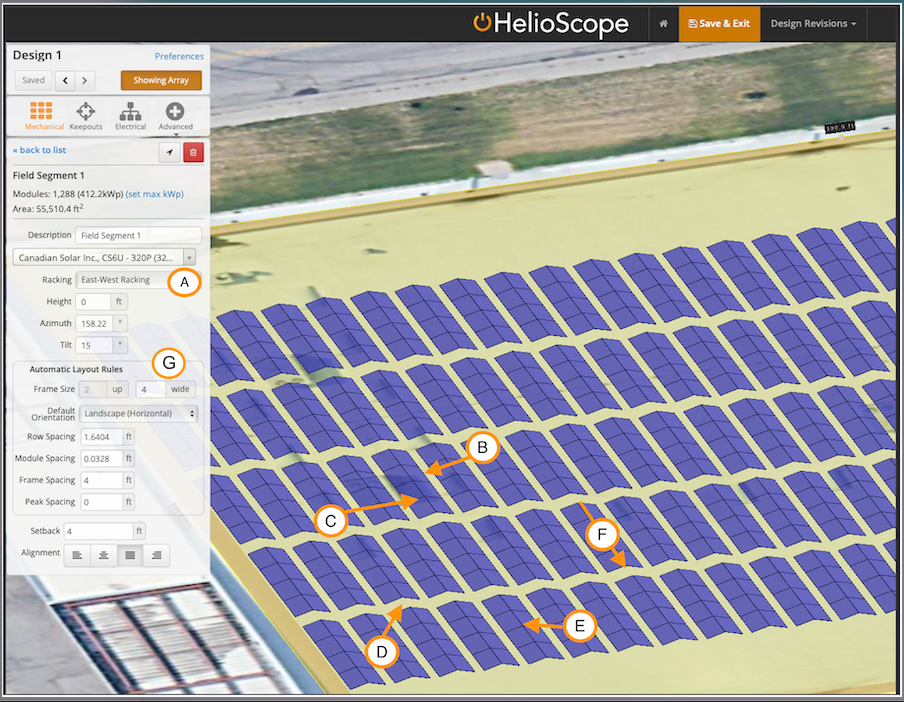Click the Modules count text
Screen dimensions: 904x702
pyautogui.click(x=68, y=194)
